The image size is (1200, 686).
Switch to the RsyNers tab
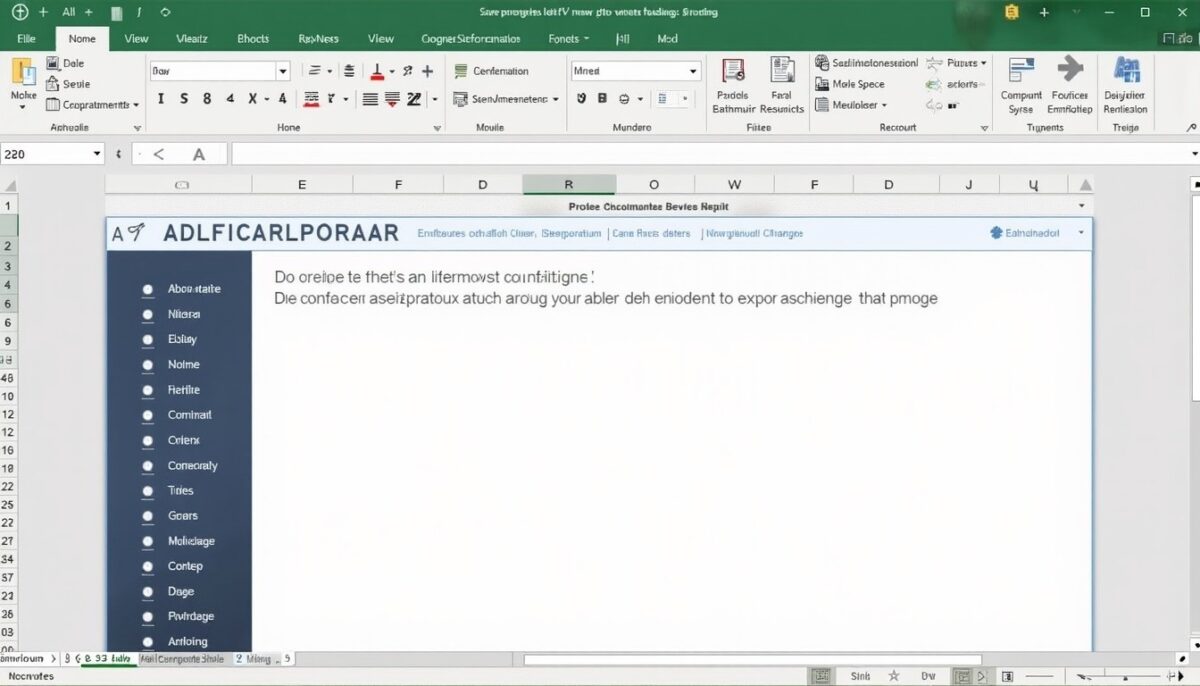point(318,39)
